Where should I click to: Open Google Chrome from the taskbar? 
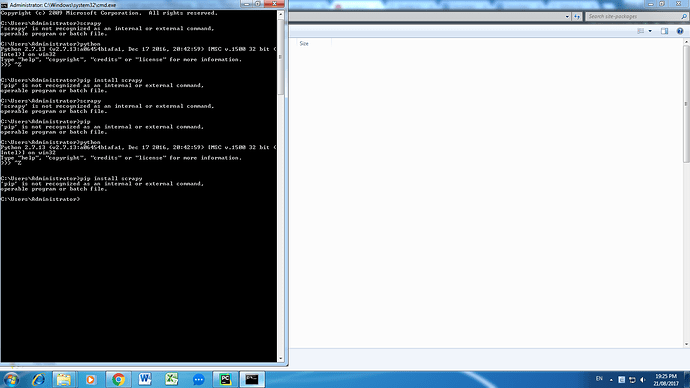click(x=118, y=379)
